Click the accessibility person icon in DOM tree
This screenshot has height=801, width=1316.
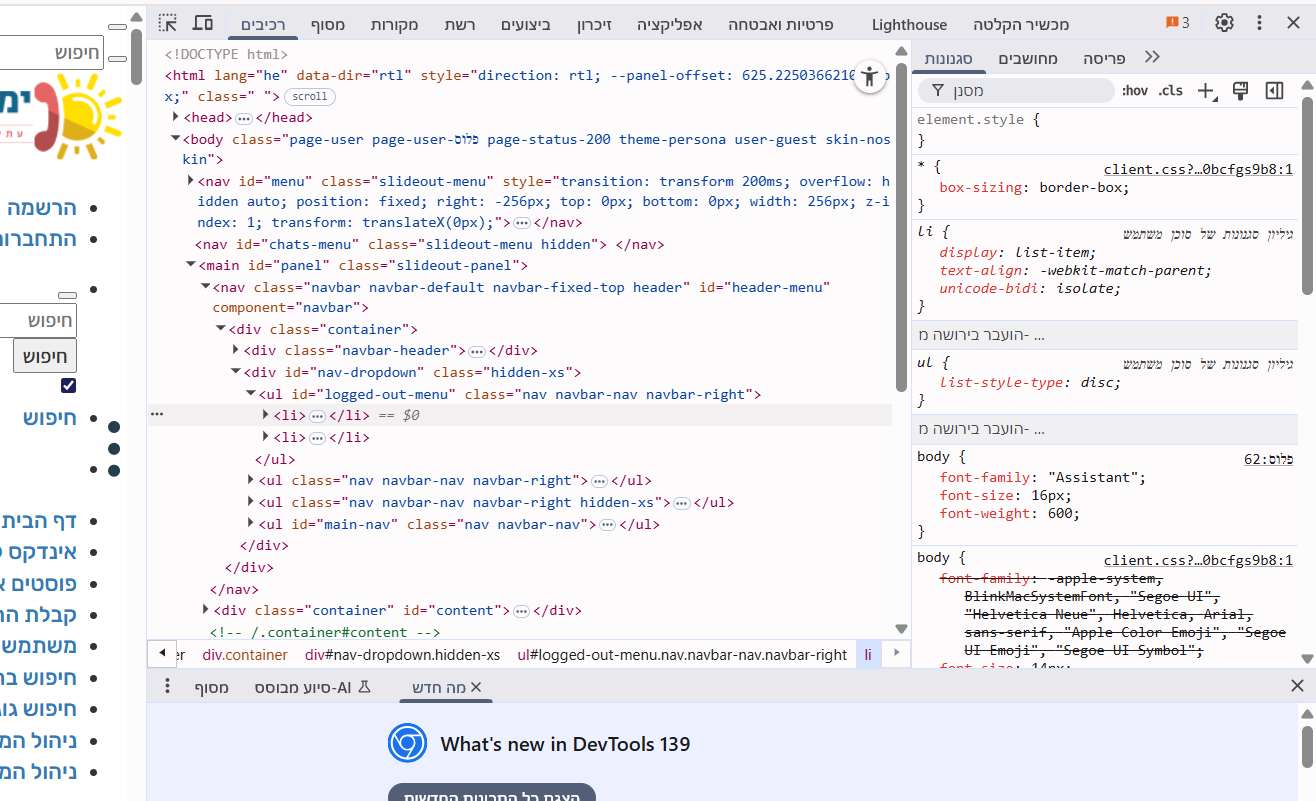(871, 77)
